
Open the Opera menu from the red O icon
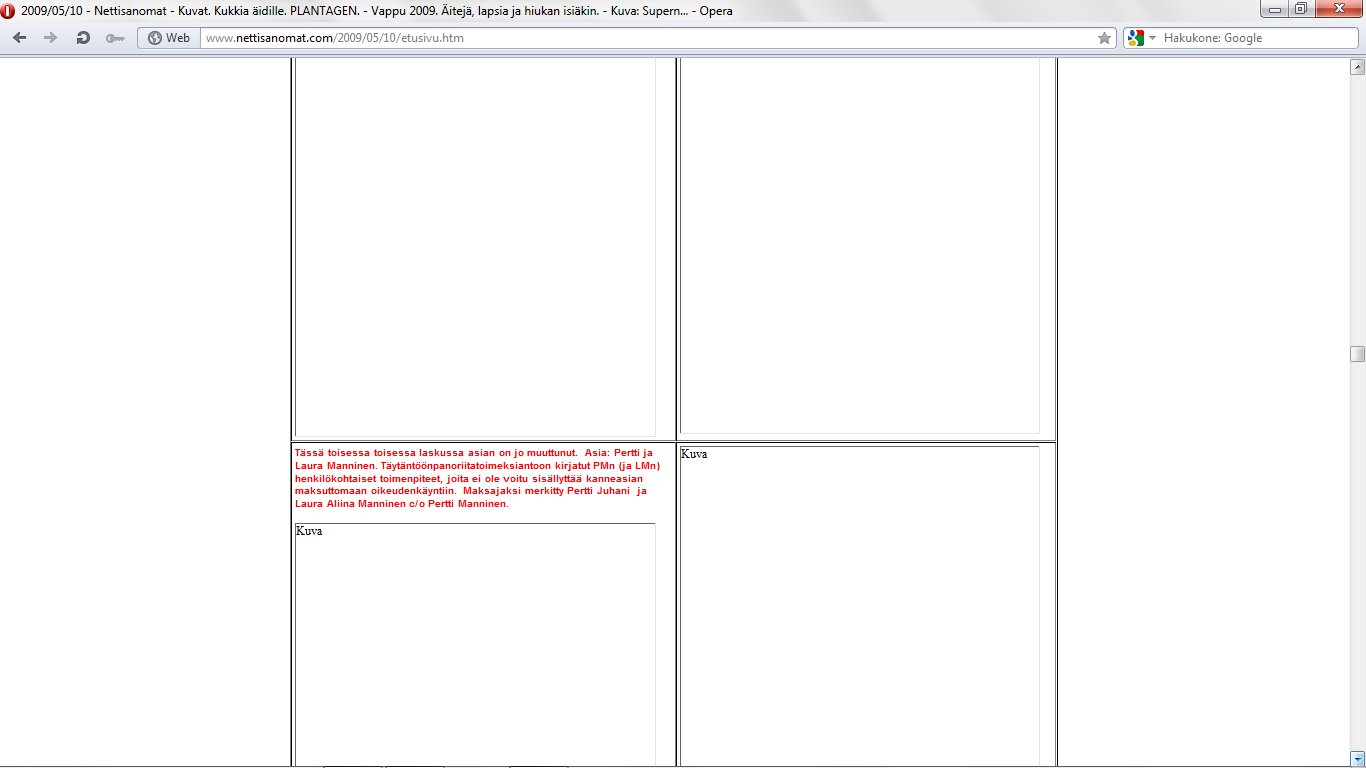click(9, 11)
